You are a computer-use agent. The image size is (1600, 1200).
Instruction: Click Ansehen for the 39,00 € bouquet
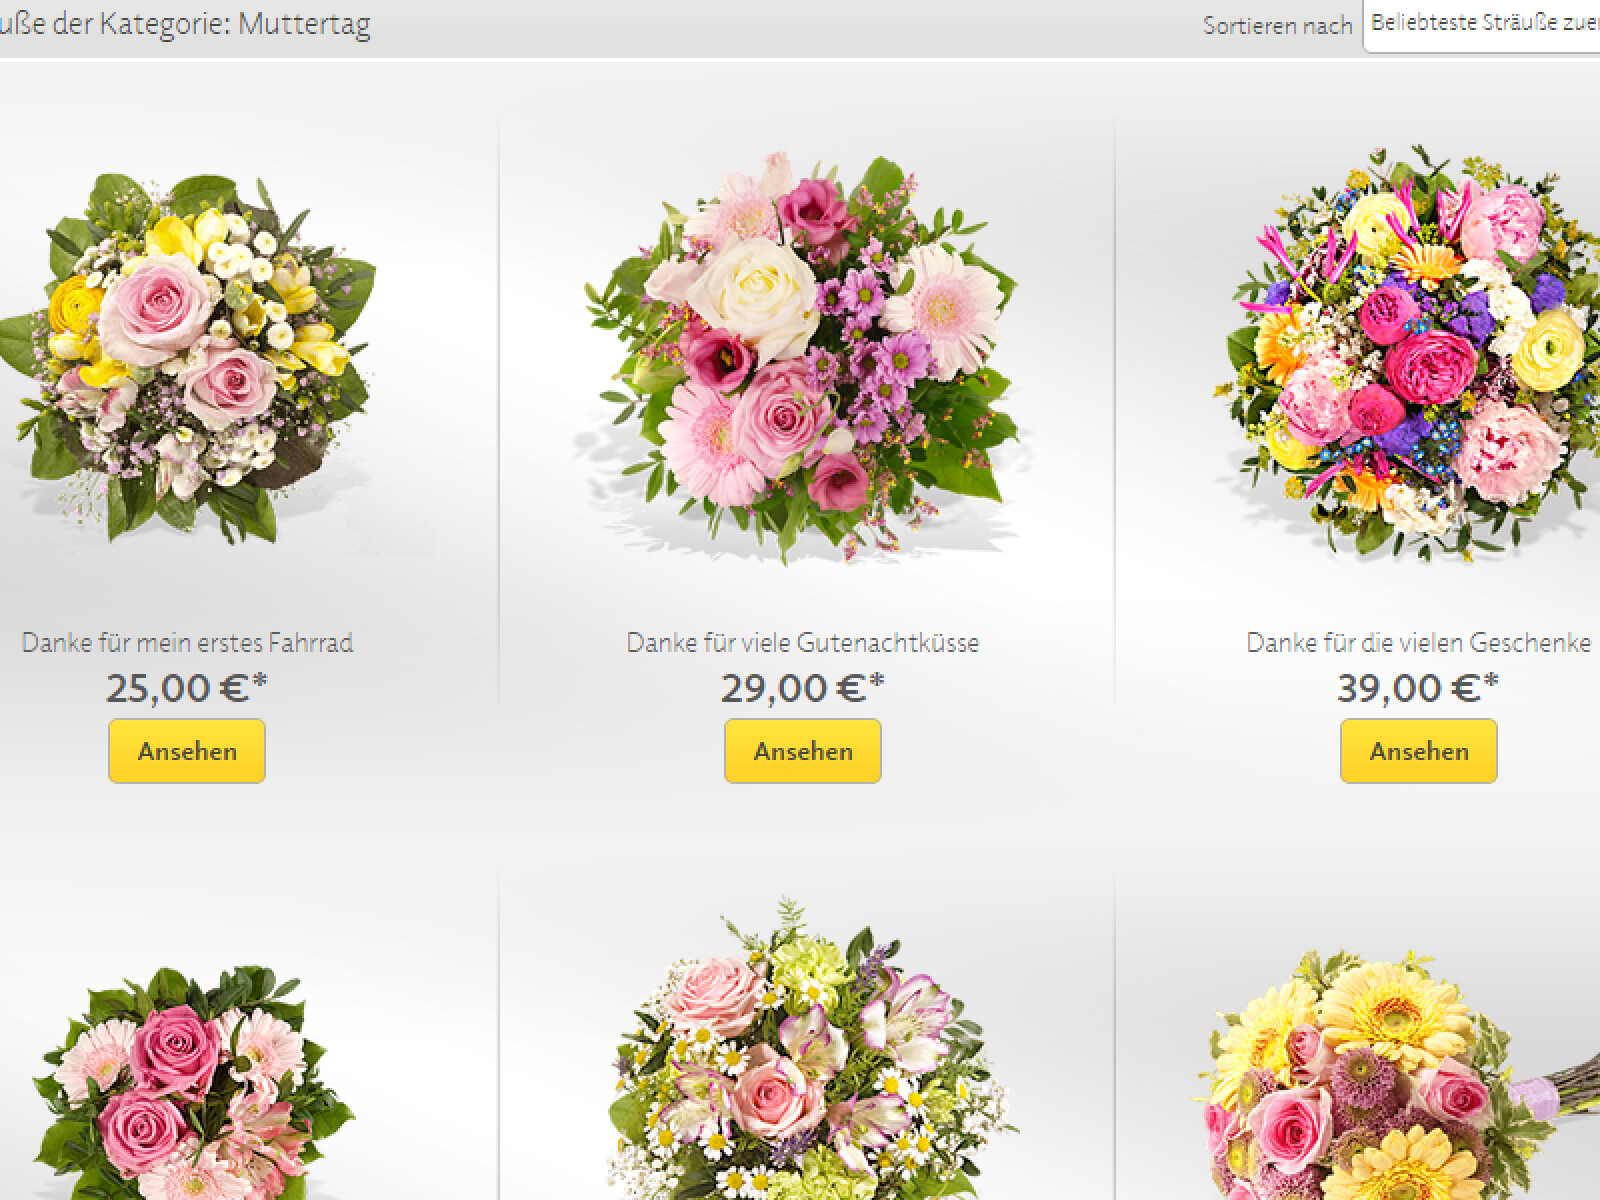coord(1419,751)
